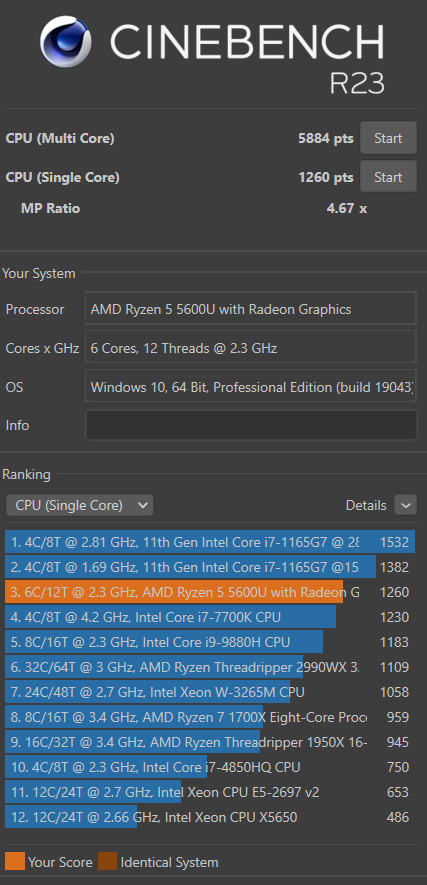The height and width of the screenshot is (885, 427).
Task: Select the highlighted Ryzen 5 5600U ranking entry
Action: pos(210,592)
